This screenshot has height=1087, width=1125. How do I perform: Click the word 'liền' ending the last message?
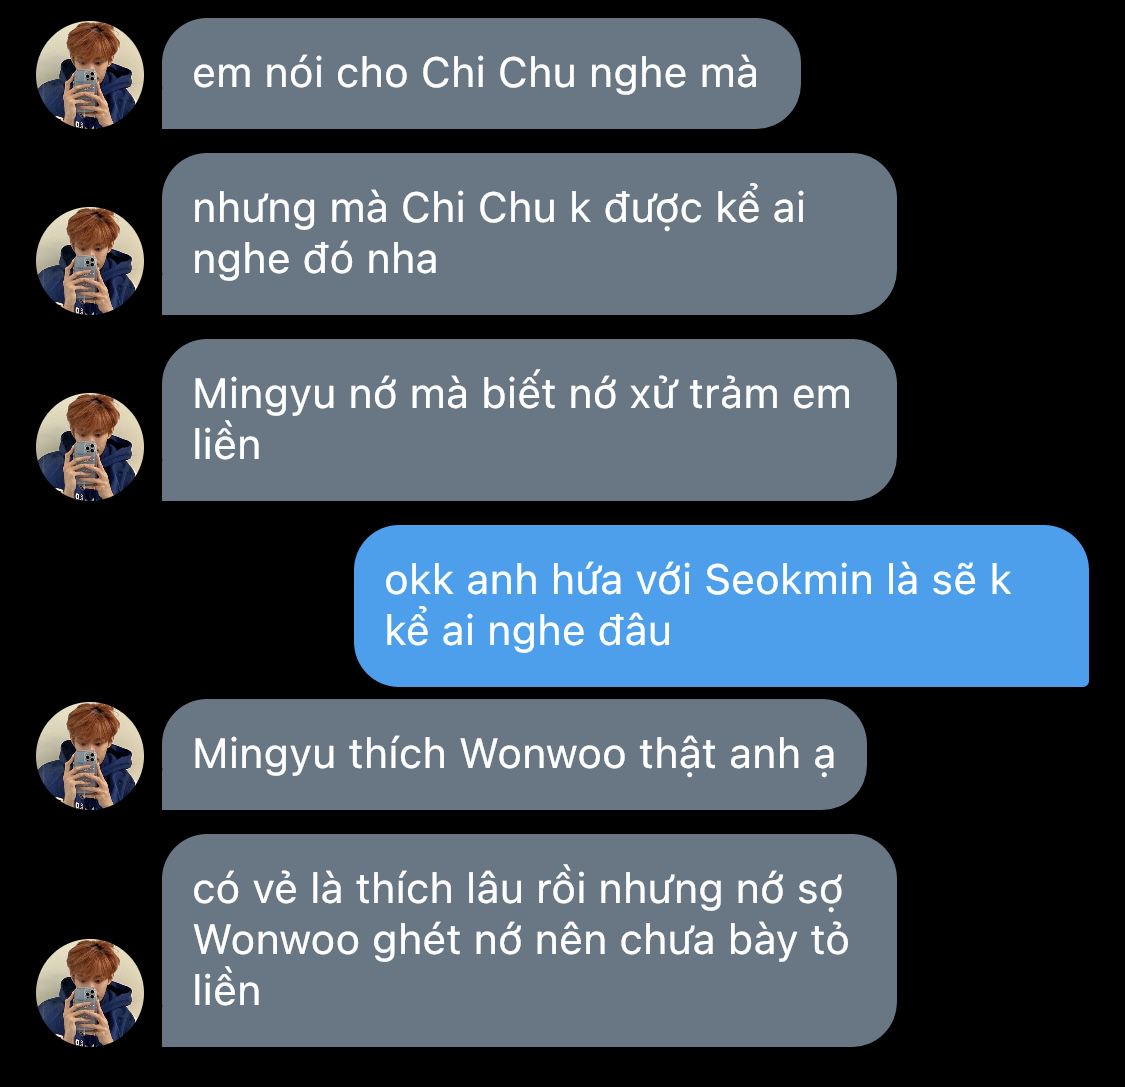[227, 991]
